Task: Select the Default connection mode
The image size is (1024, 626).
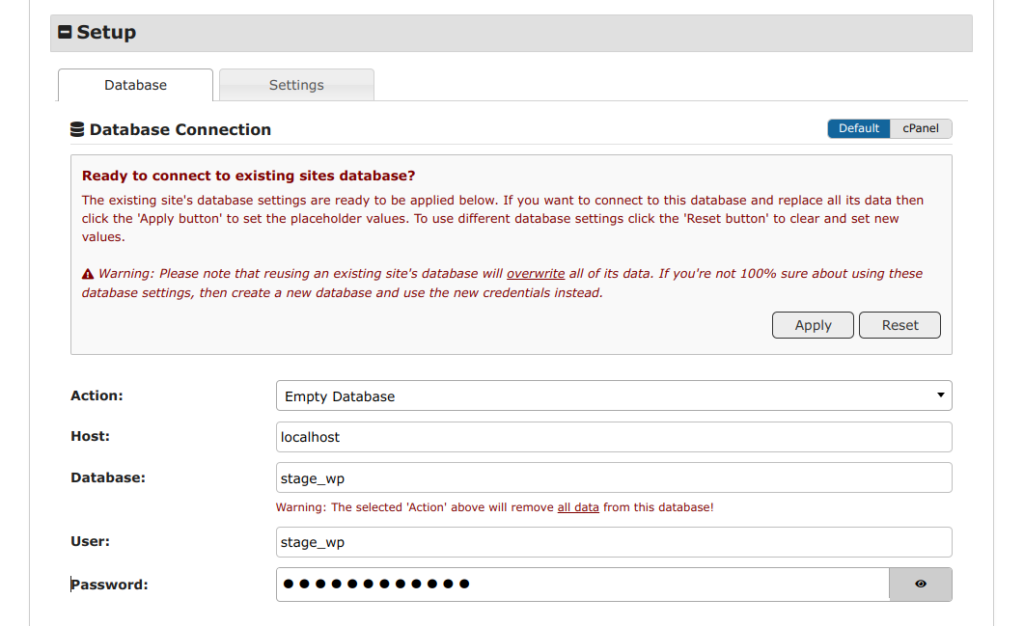Action: [858, 129]
